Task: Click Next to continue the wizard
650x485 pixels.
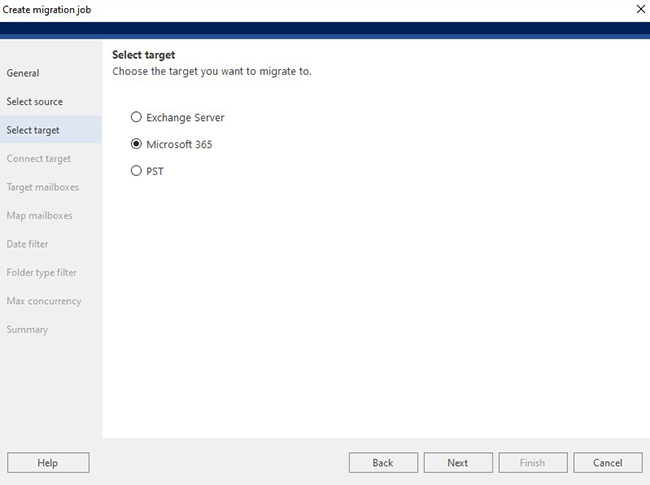Action: click(458, 463)
